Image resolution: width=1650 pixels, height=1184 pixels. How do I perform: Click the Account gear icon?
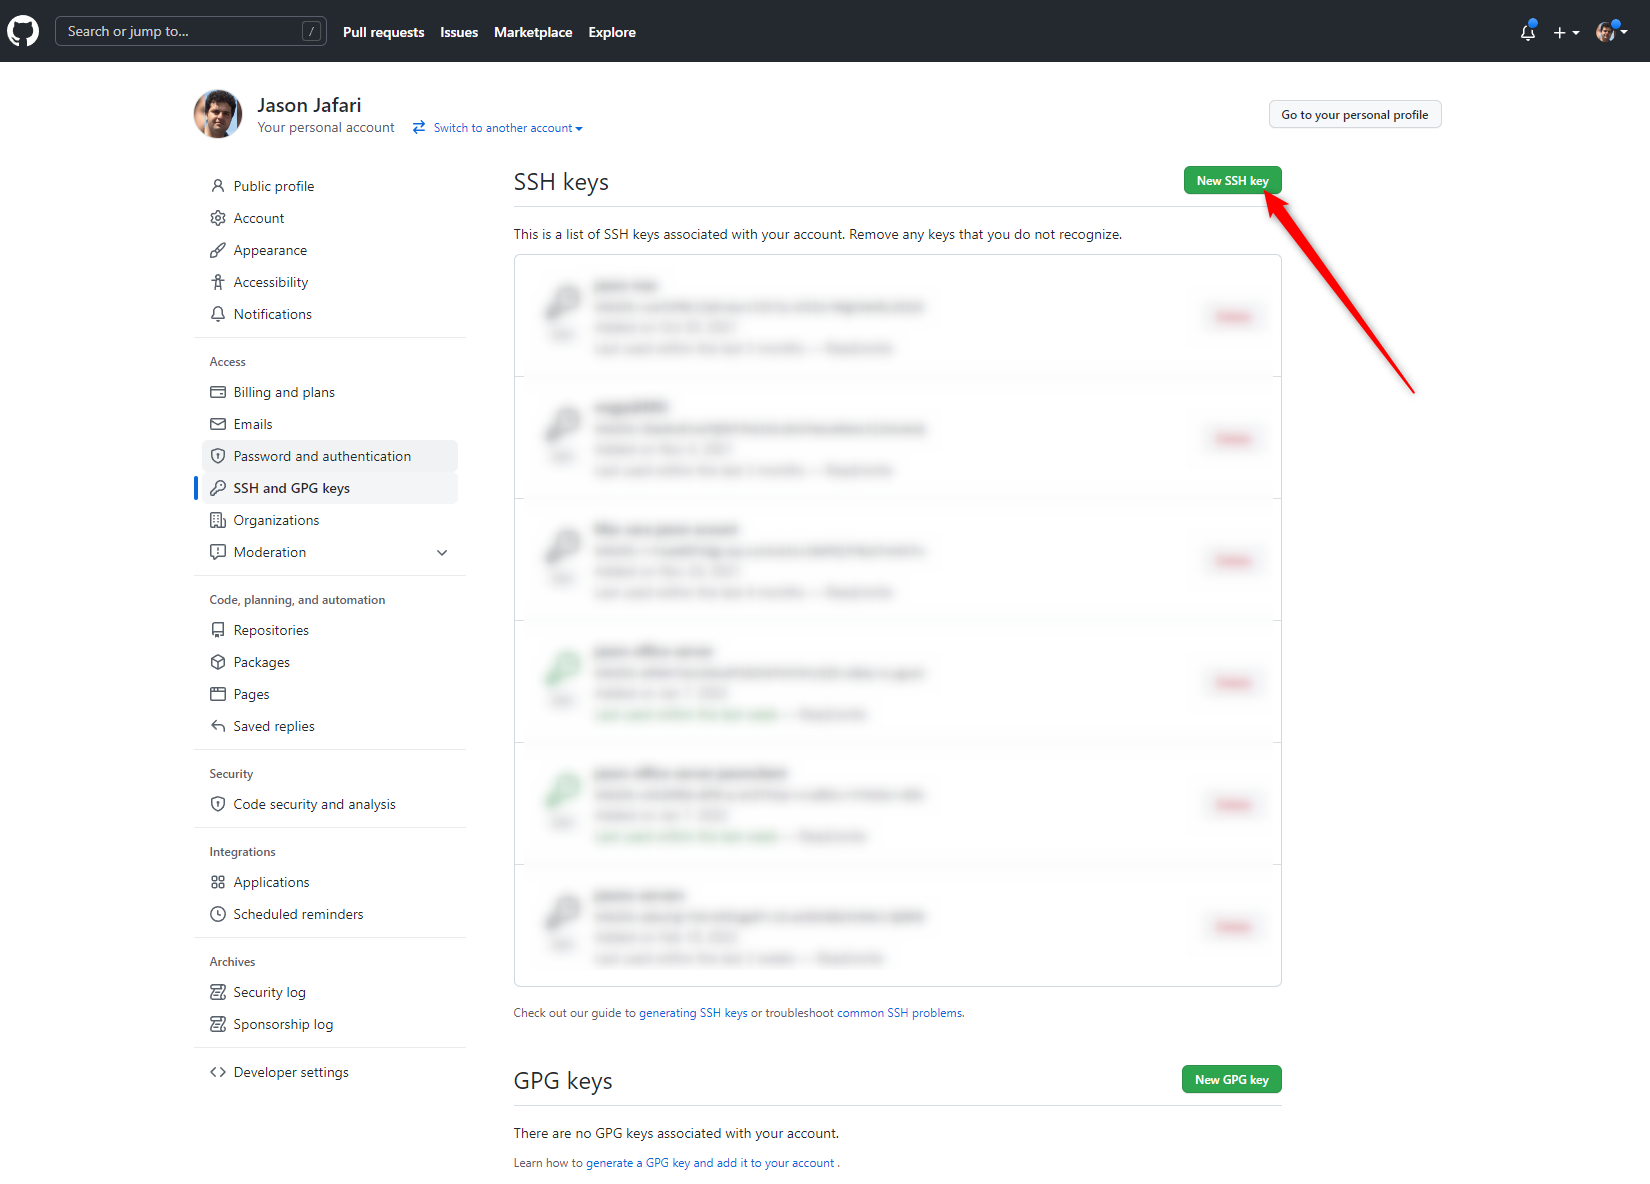click(x=218, y=218)
